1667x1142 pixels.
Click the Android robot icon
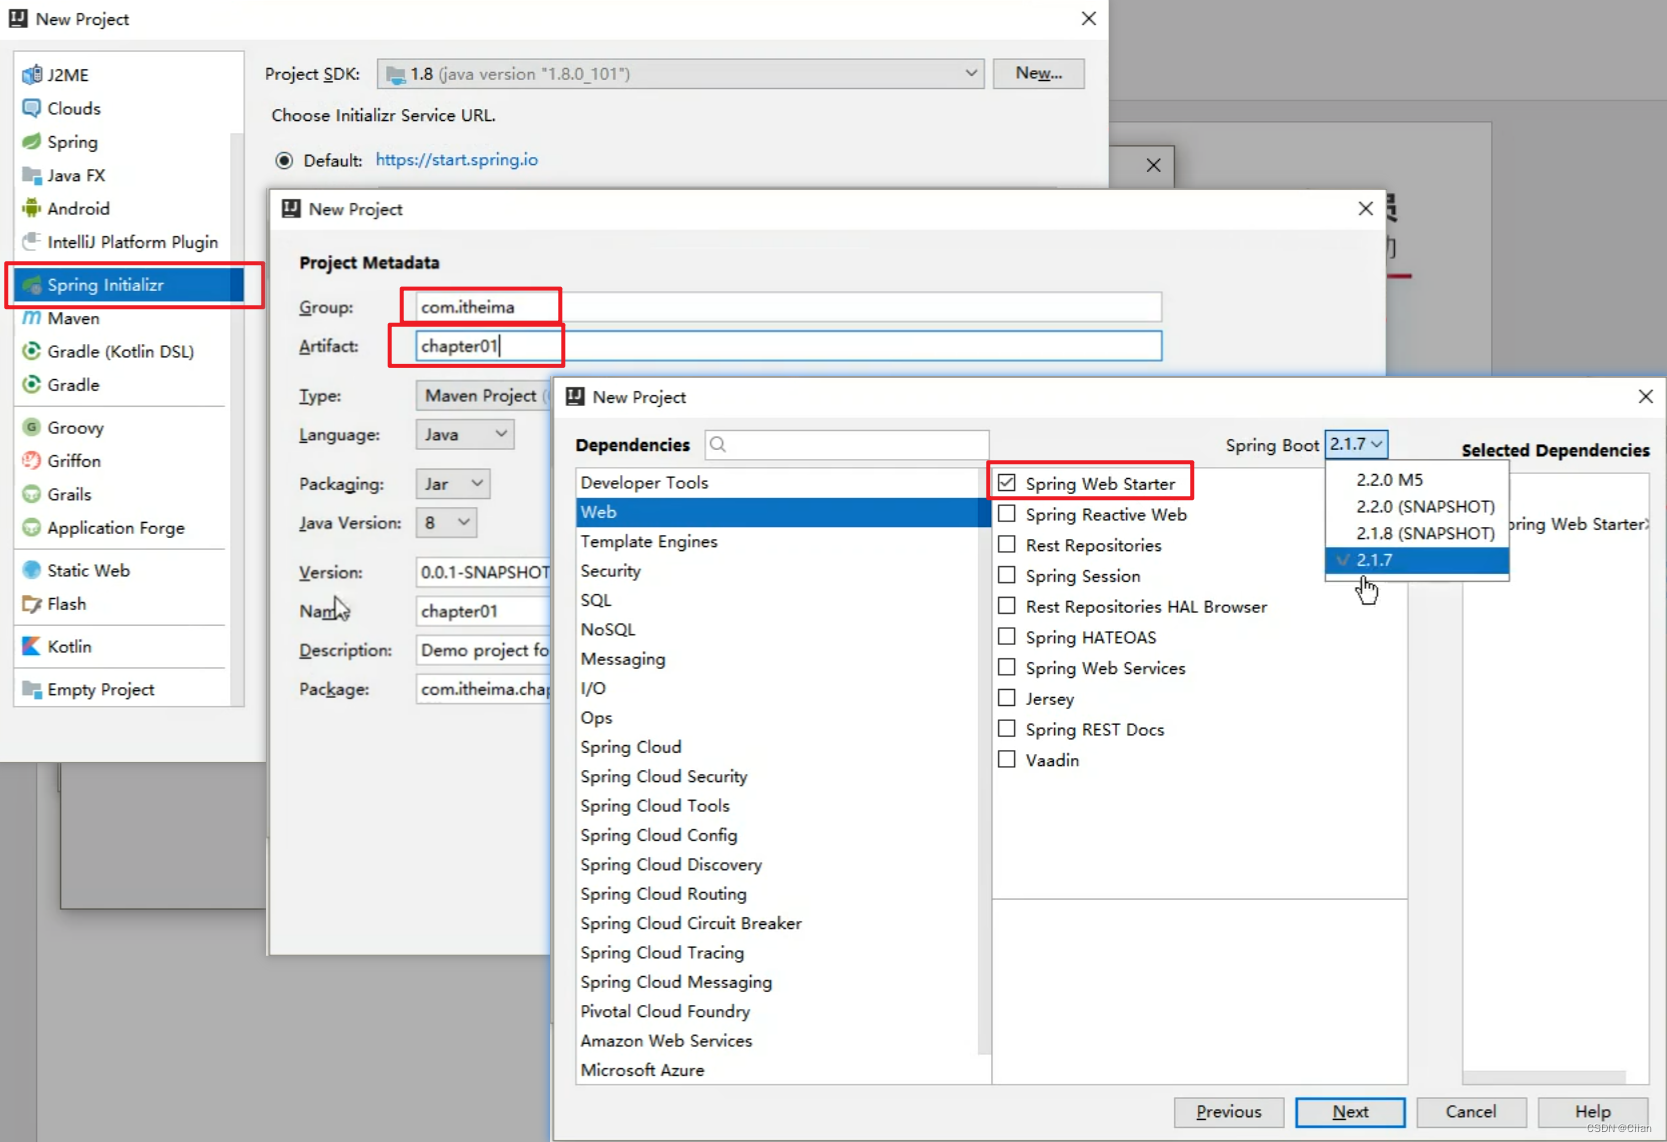tap(32, 208)
